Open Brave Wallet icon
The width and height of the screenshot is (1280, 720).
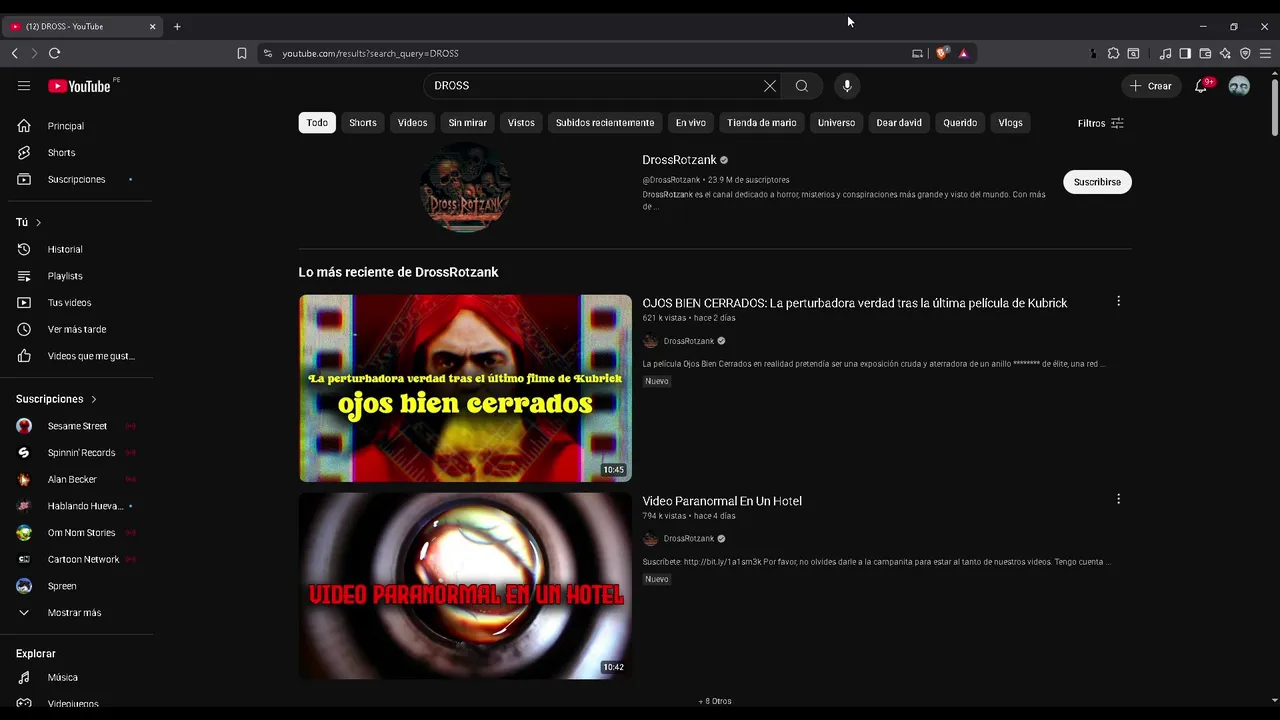point(1205,53)
